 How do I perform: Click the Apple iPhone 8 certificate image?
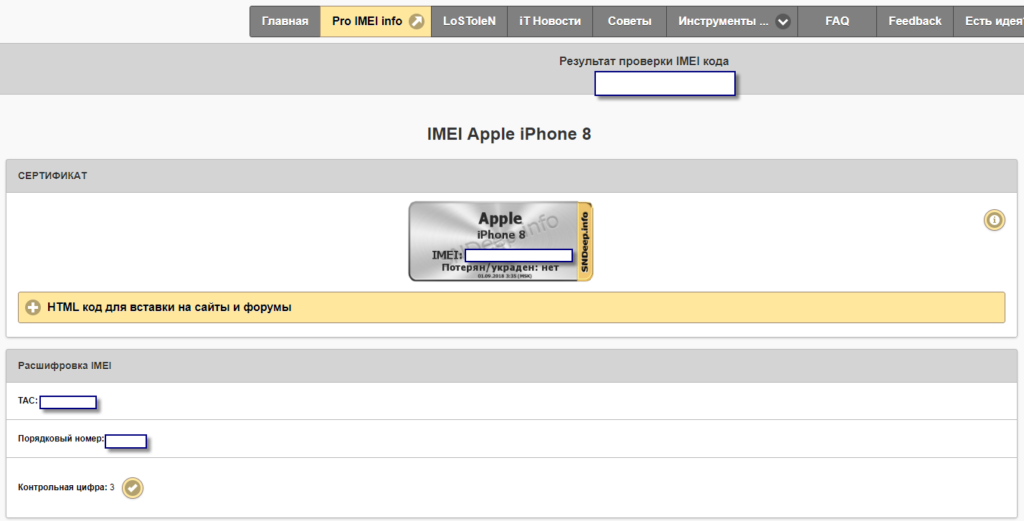point(493,241)
